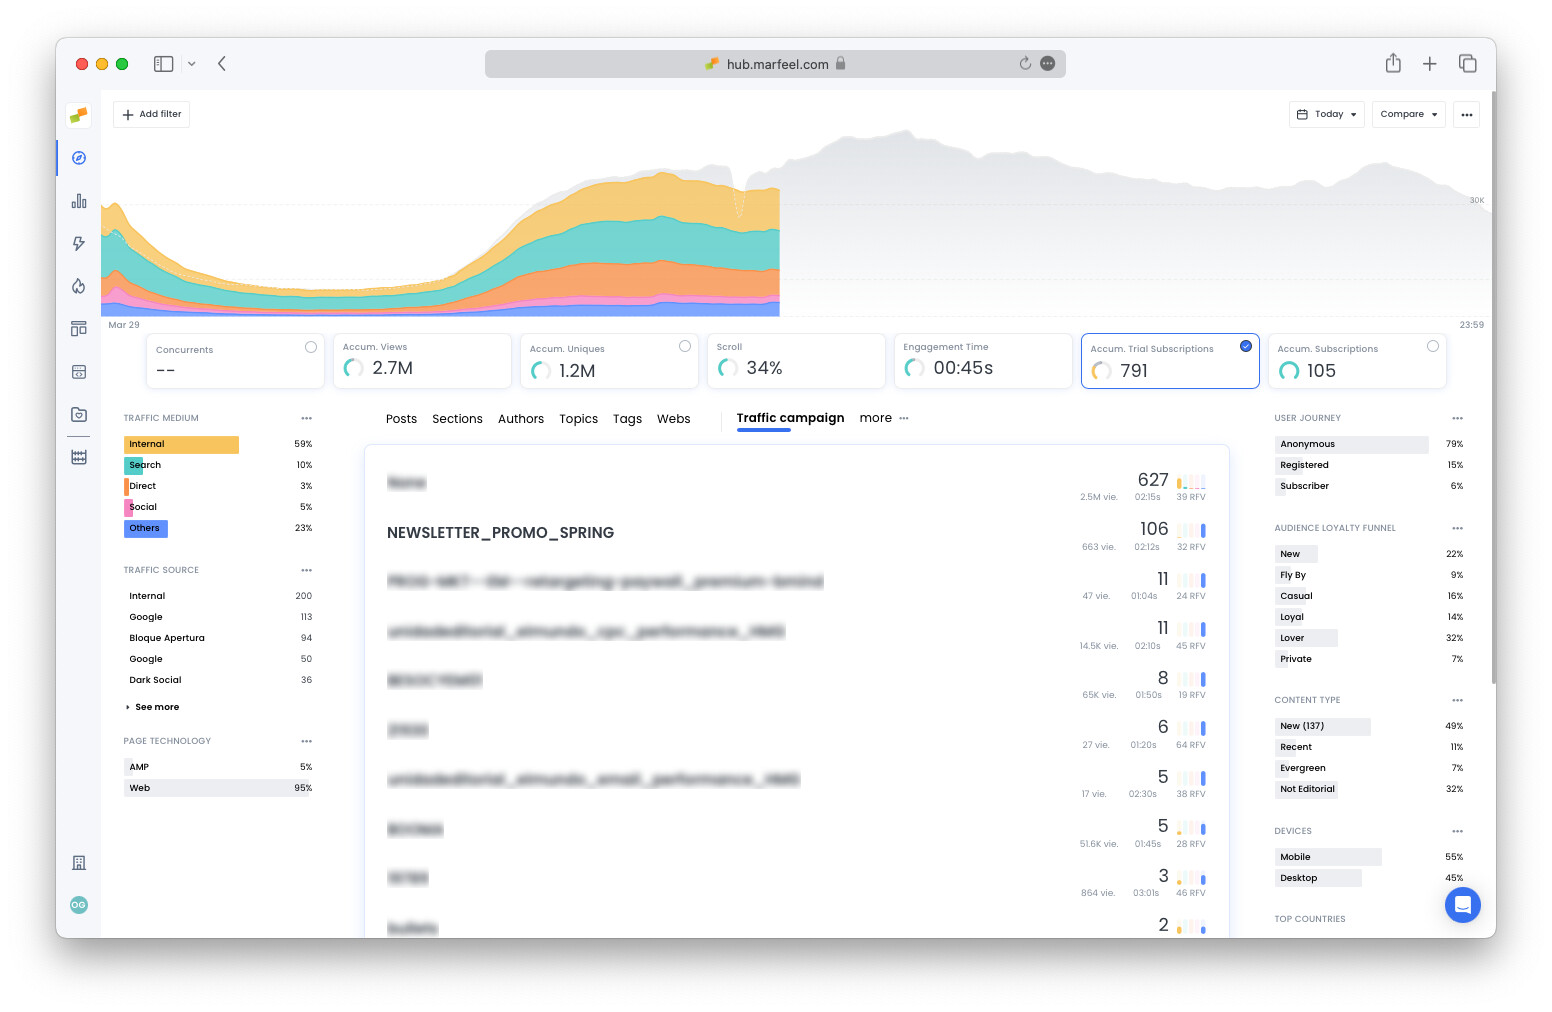Enable the Concurrents metric selector circle
Viewport: 1552px width, 1012px height.
pyautogui.click(x=310, y=346)
